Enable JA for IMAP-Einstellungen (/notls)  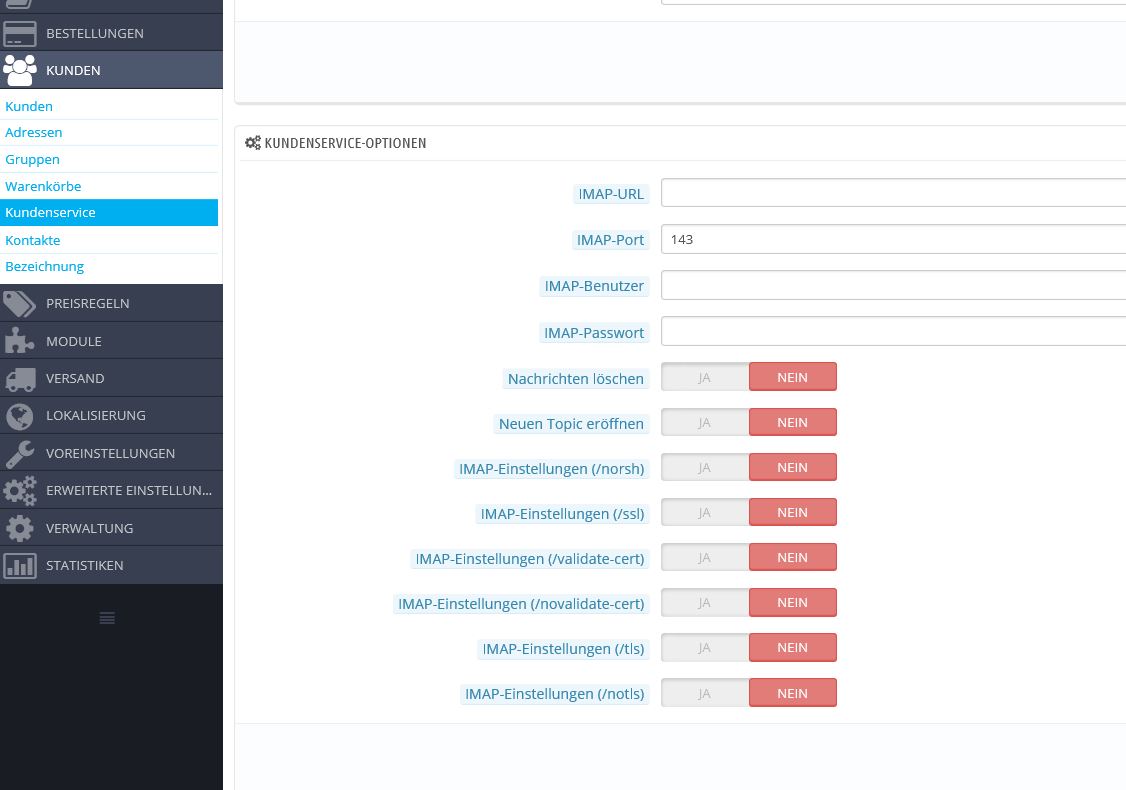point(704,693)
